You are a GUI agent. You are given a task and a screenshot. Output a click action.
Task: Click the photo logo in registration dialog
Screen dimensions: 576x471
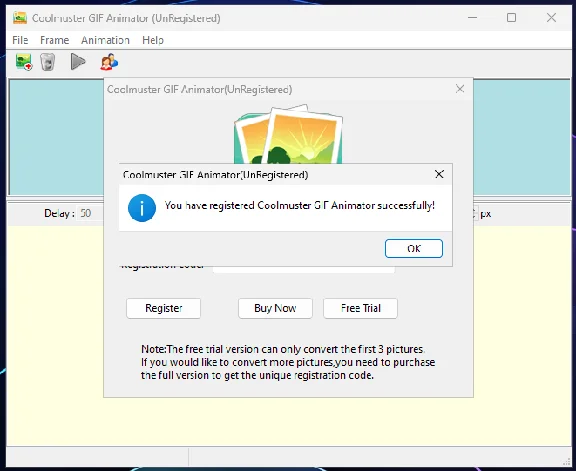click(x=288, y=134)
